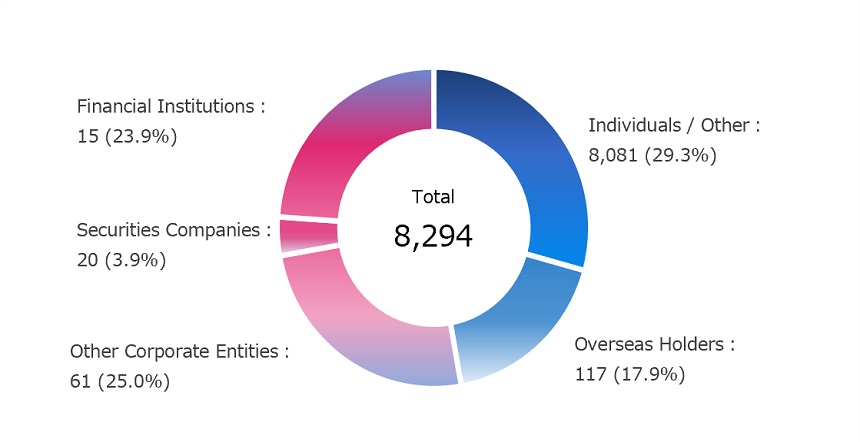Click the "Total" heading in chart center

point(433,197)
